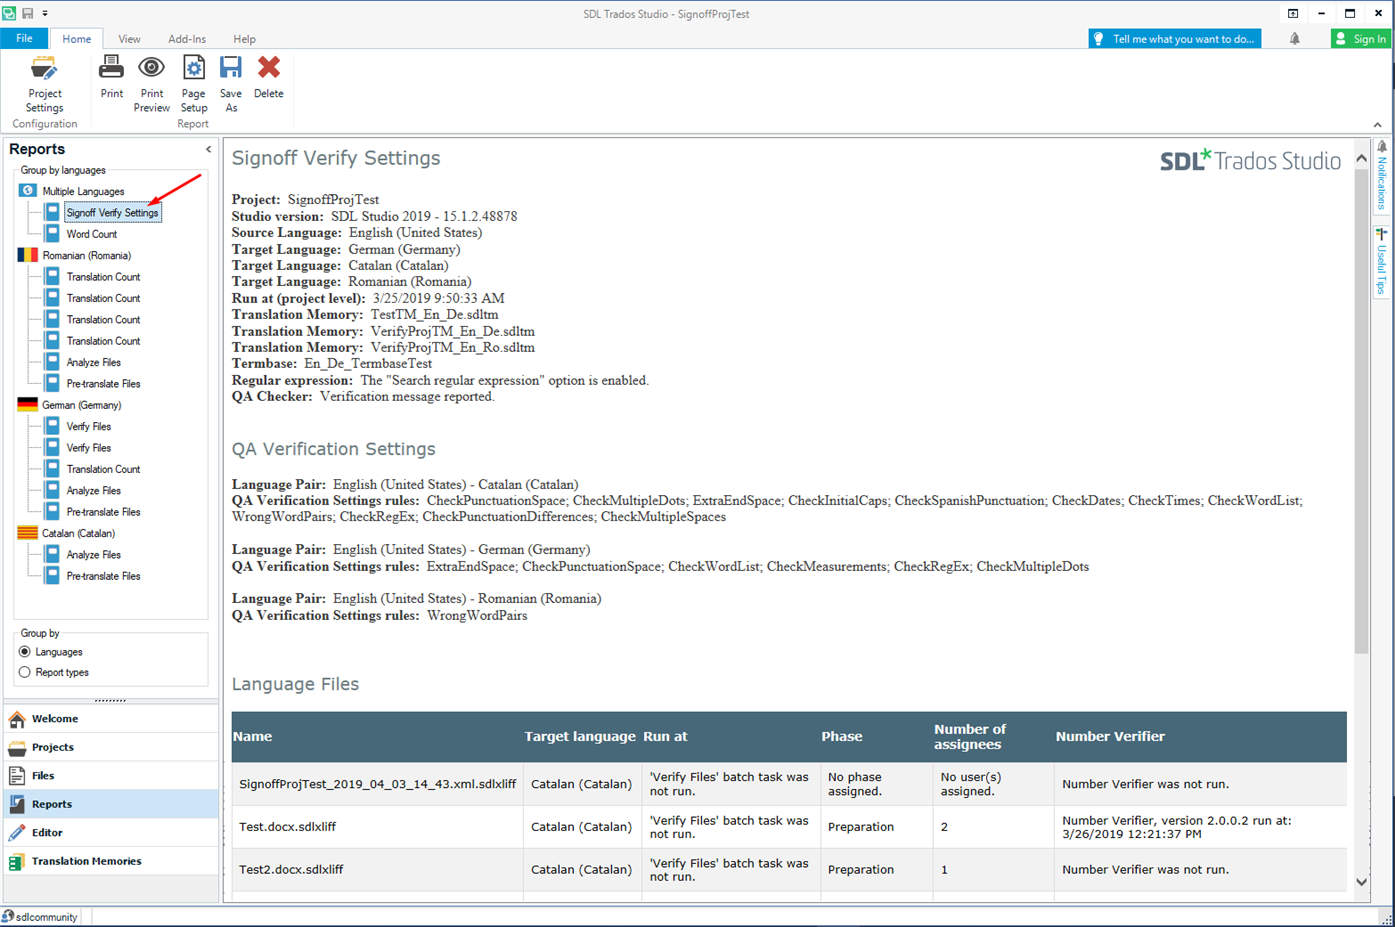Click the No phase assigned. cell

[877, 784]
